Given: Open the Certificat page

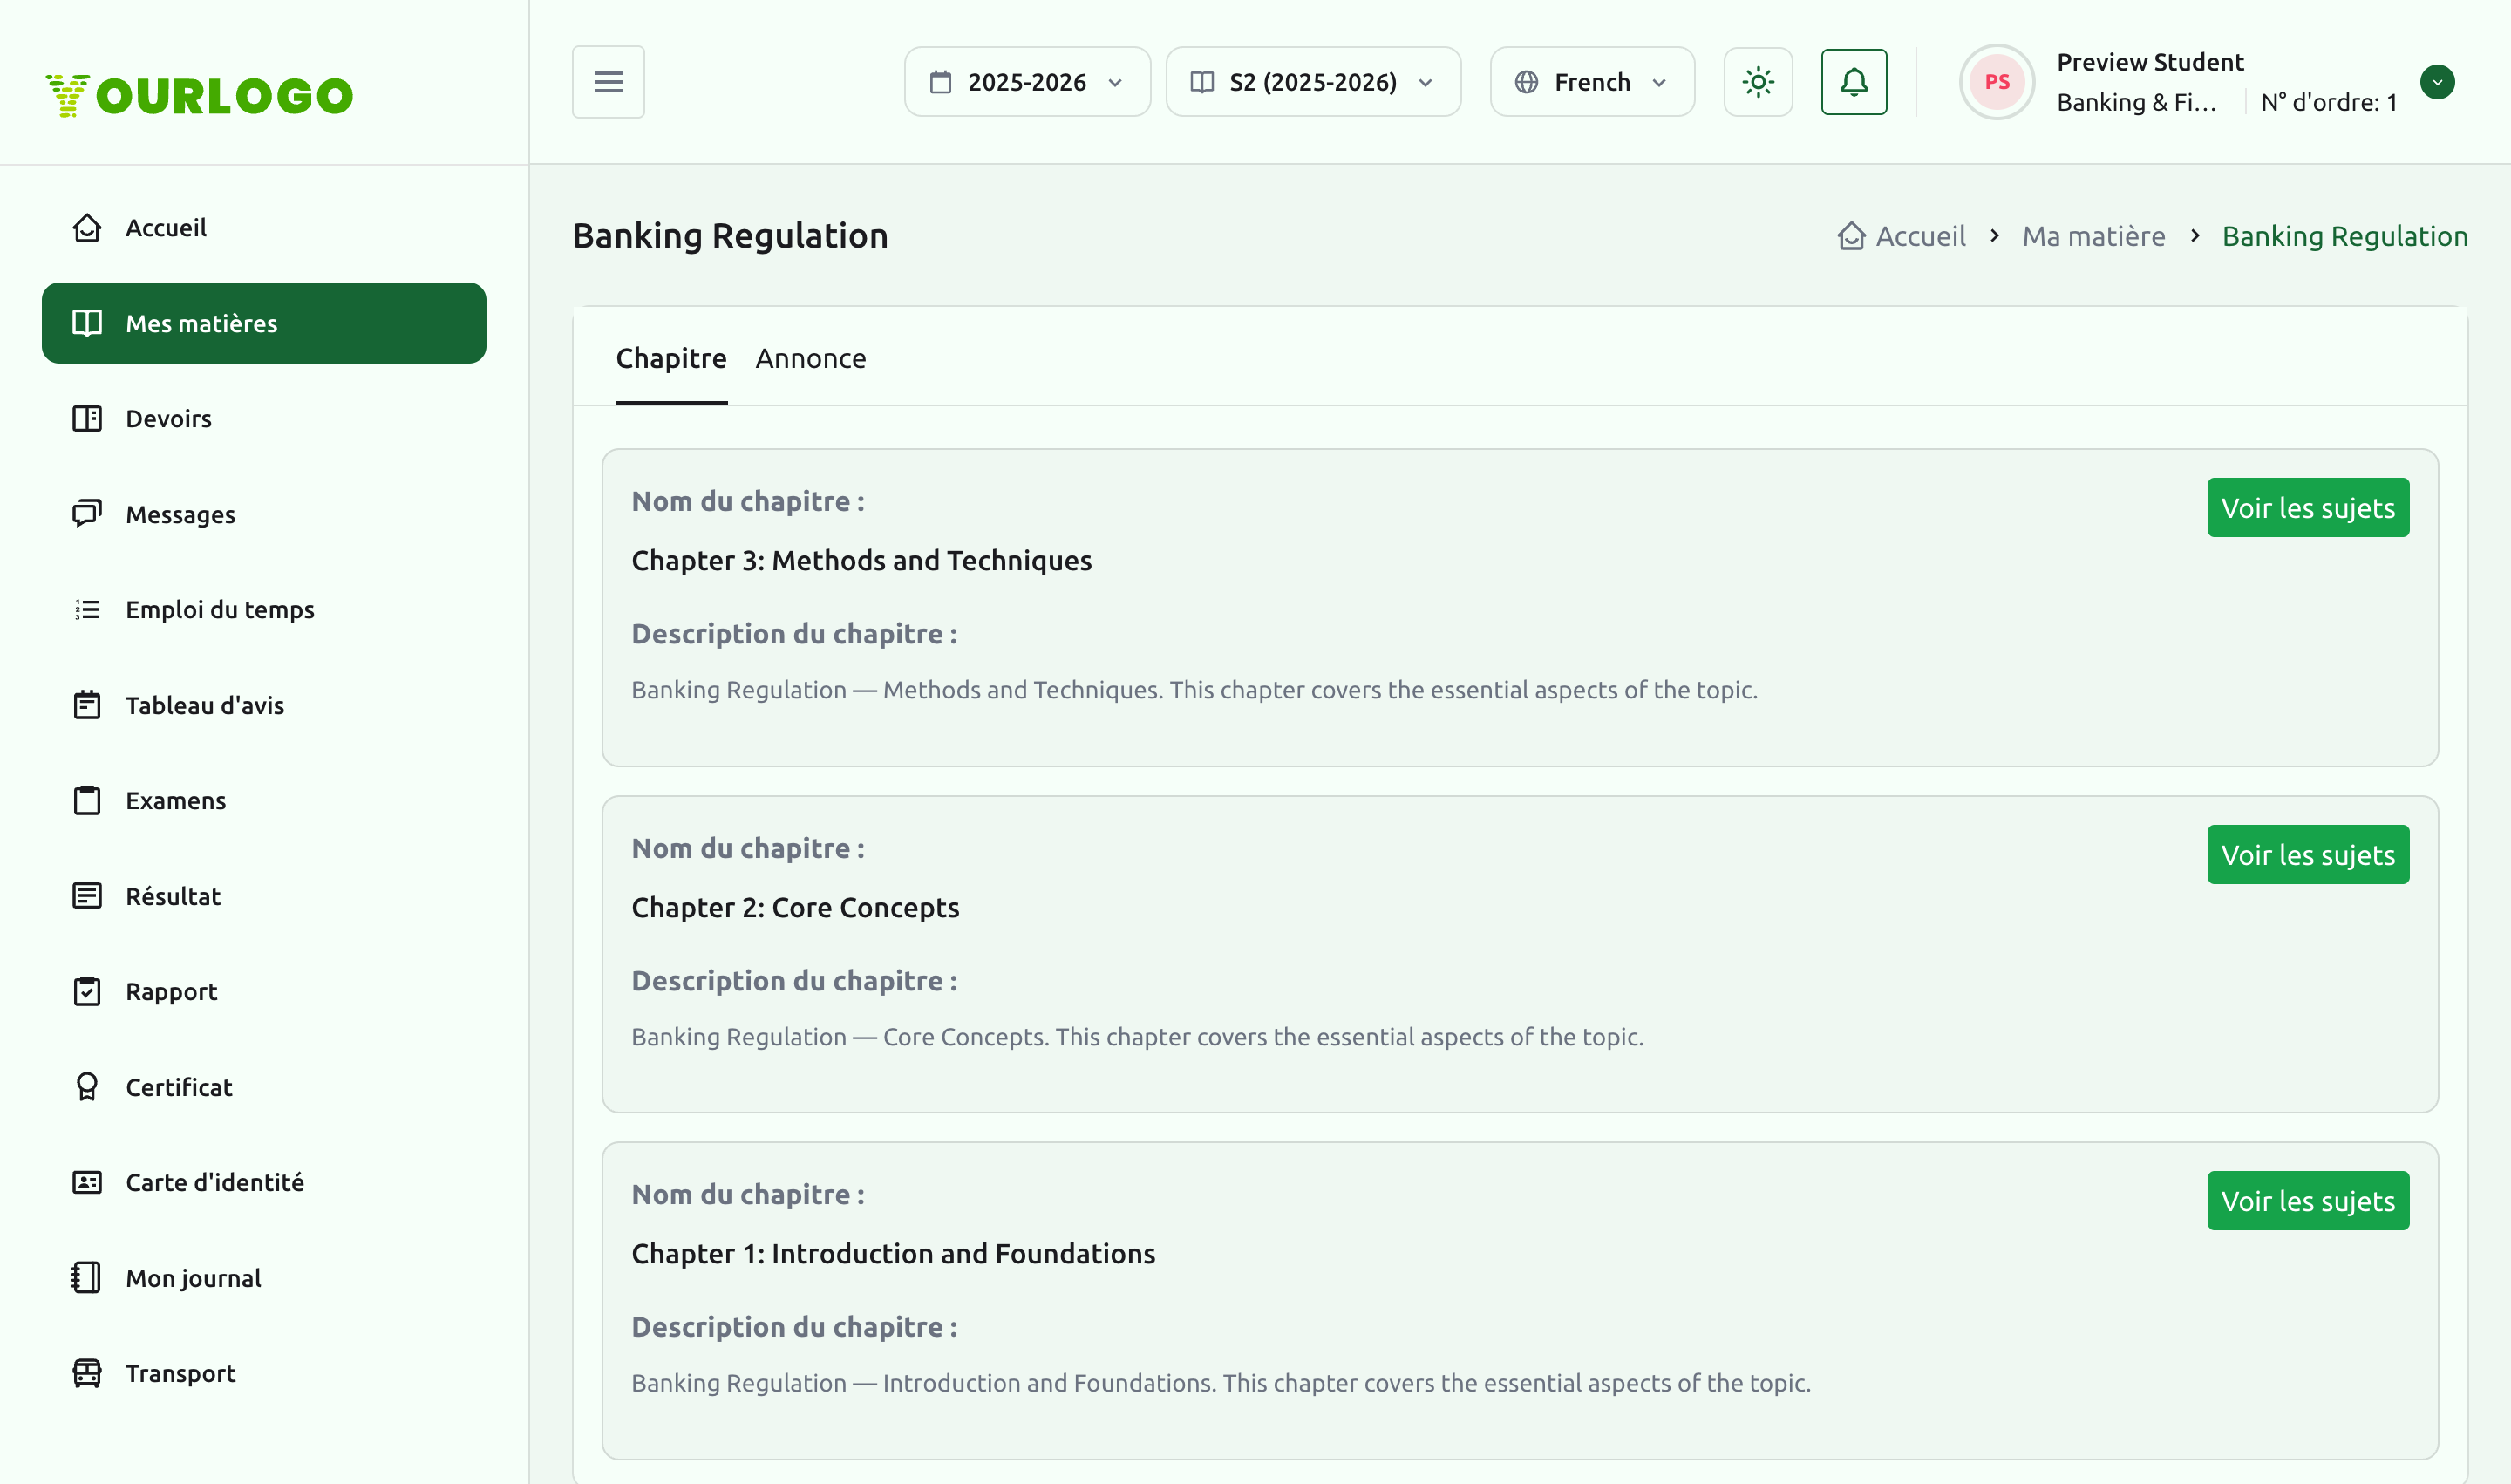Looking at the screenshot, I should click(x=264, y=1087).
